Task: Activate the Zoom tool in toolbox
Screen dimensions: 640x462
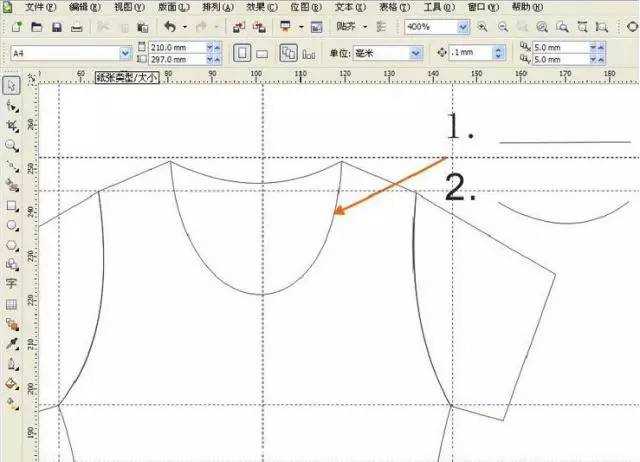Action: point(12,146)
